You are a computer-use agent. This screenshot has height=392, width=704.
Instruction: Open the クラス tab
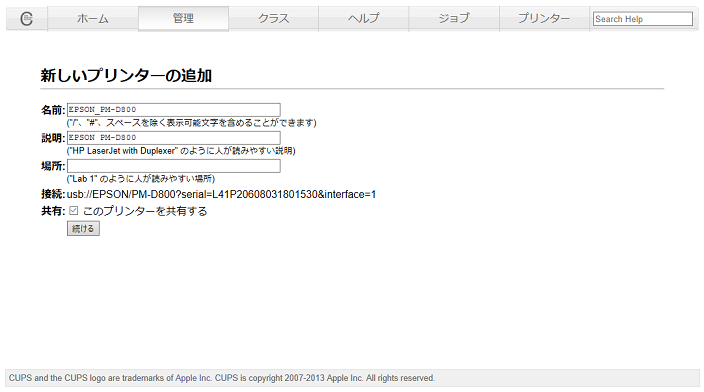click(x=273, y=18)
